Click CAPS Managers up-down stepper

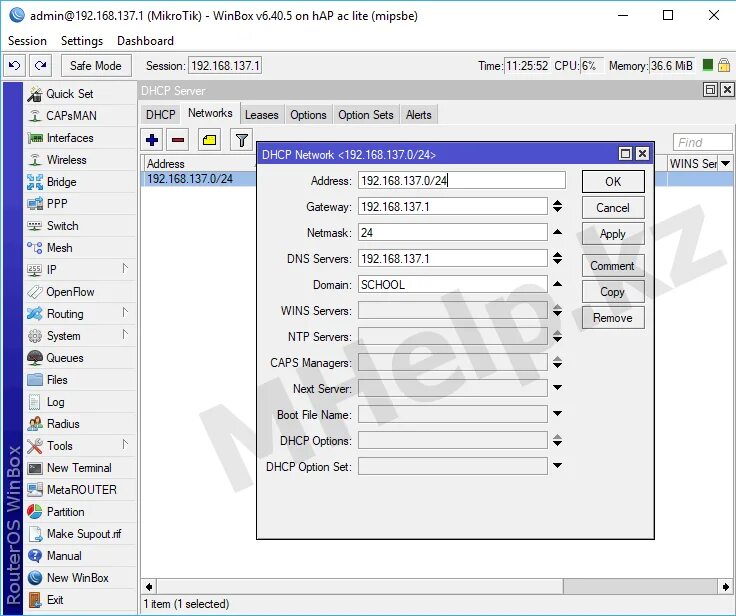pyautogui.click(x=557, y=362)
